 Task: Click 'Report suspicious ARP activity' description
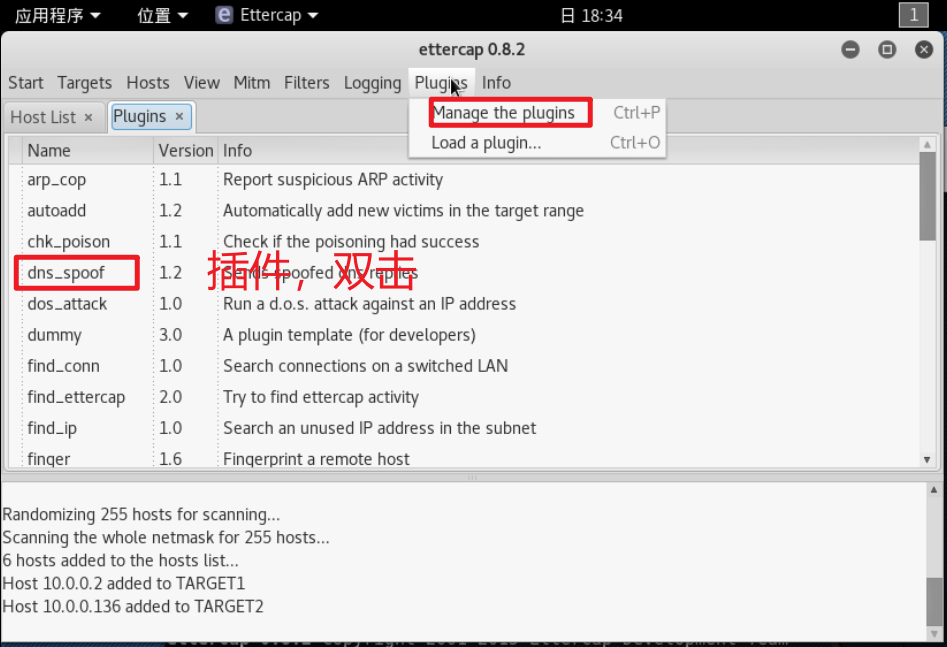click(333, 180)
